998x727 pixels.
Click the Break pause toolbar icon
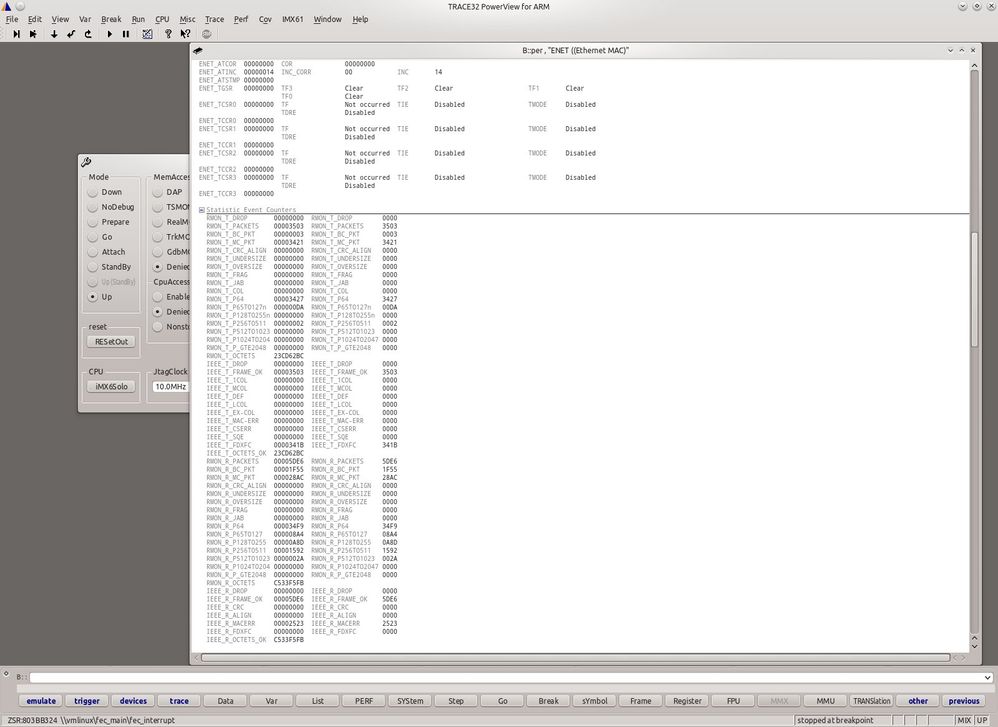coord(126,34)
